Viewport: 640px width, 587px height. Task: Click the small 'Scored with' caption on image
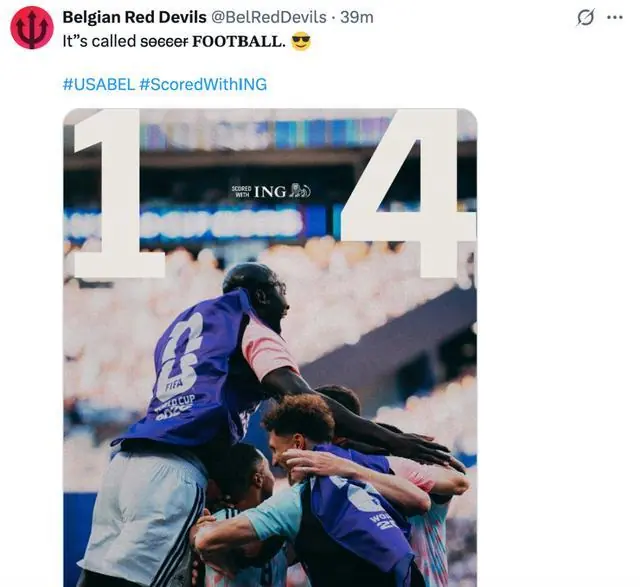pos(241,191)
